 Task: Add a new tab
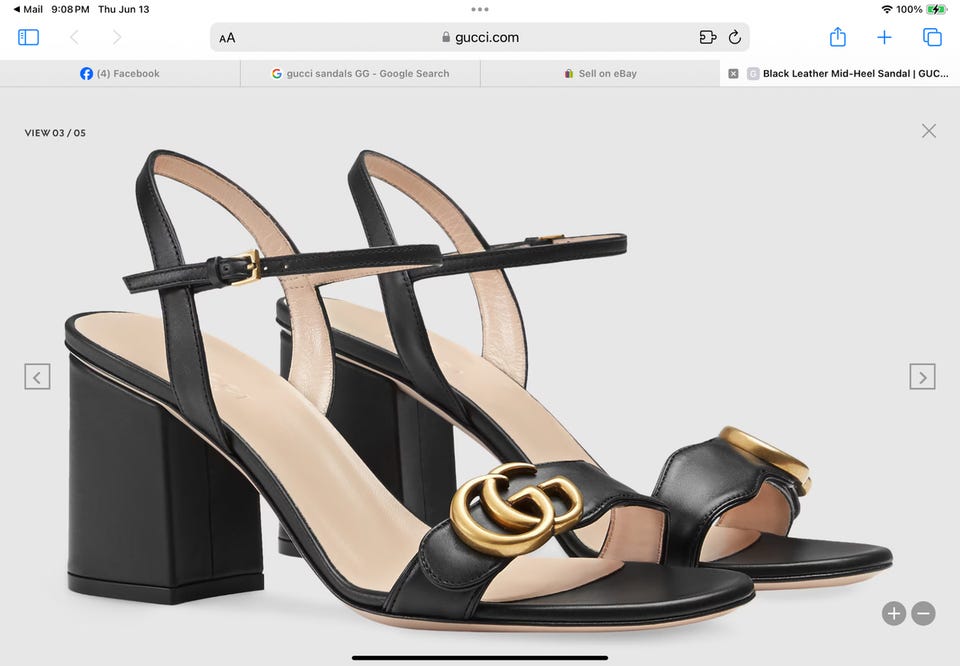click(884, 37)
